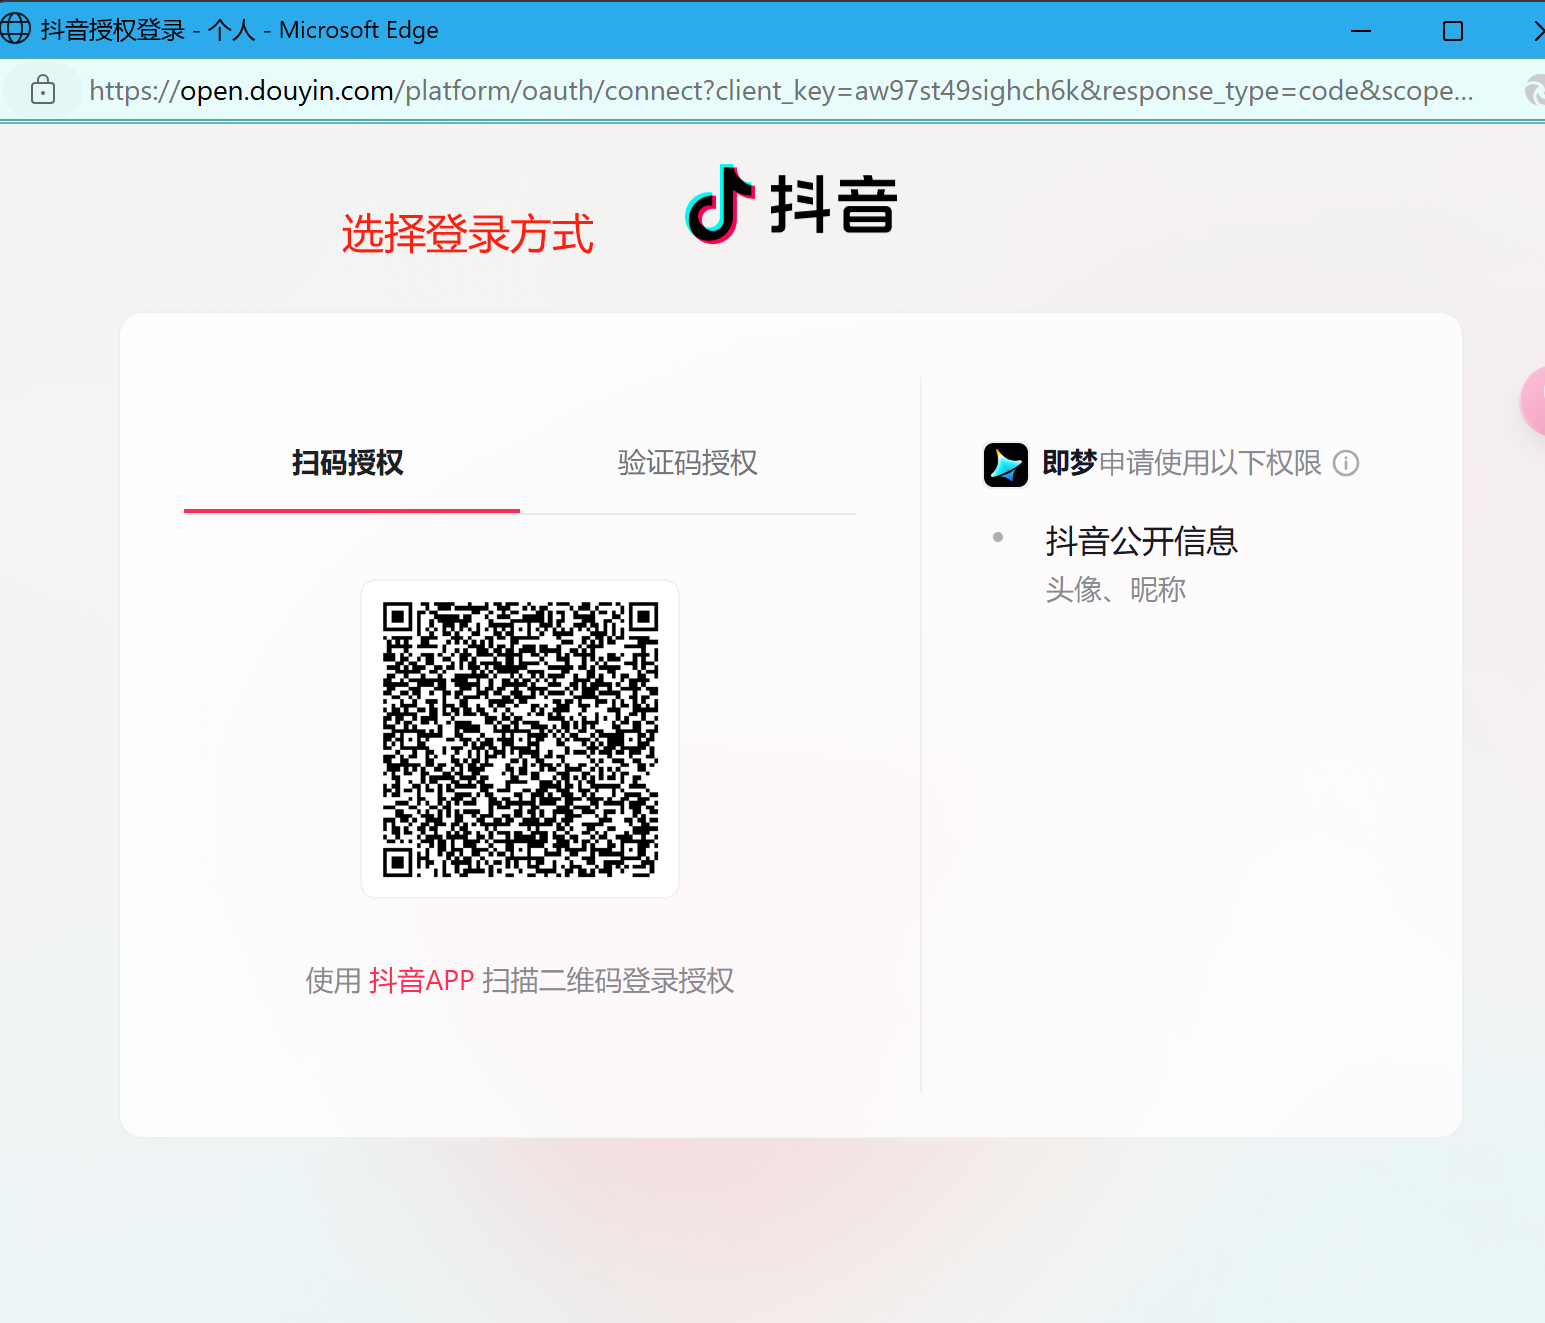1545x1323 pixels.
Task: Switch to the 扫码授权 tab
Action: click(348, 463)
